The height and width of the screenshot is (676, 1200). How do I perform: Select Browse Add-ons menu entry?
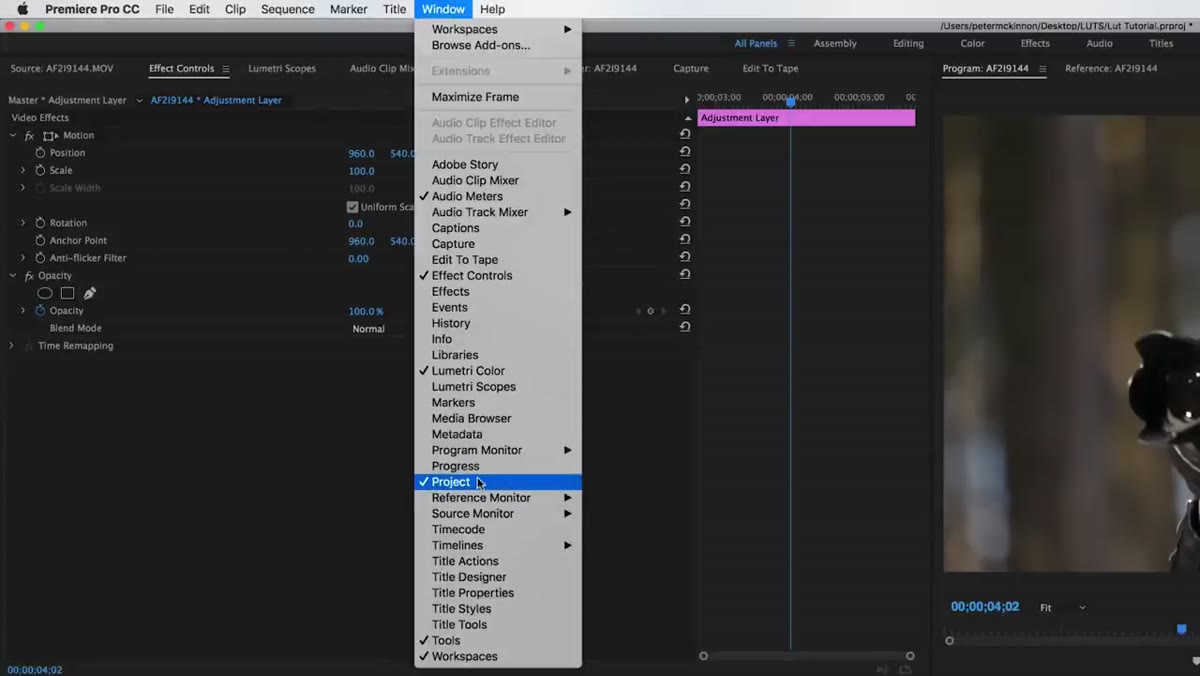tap(498, 45)
